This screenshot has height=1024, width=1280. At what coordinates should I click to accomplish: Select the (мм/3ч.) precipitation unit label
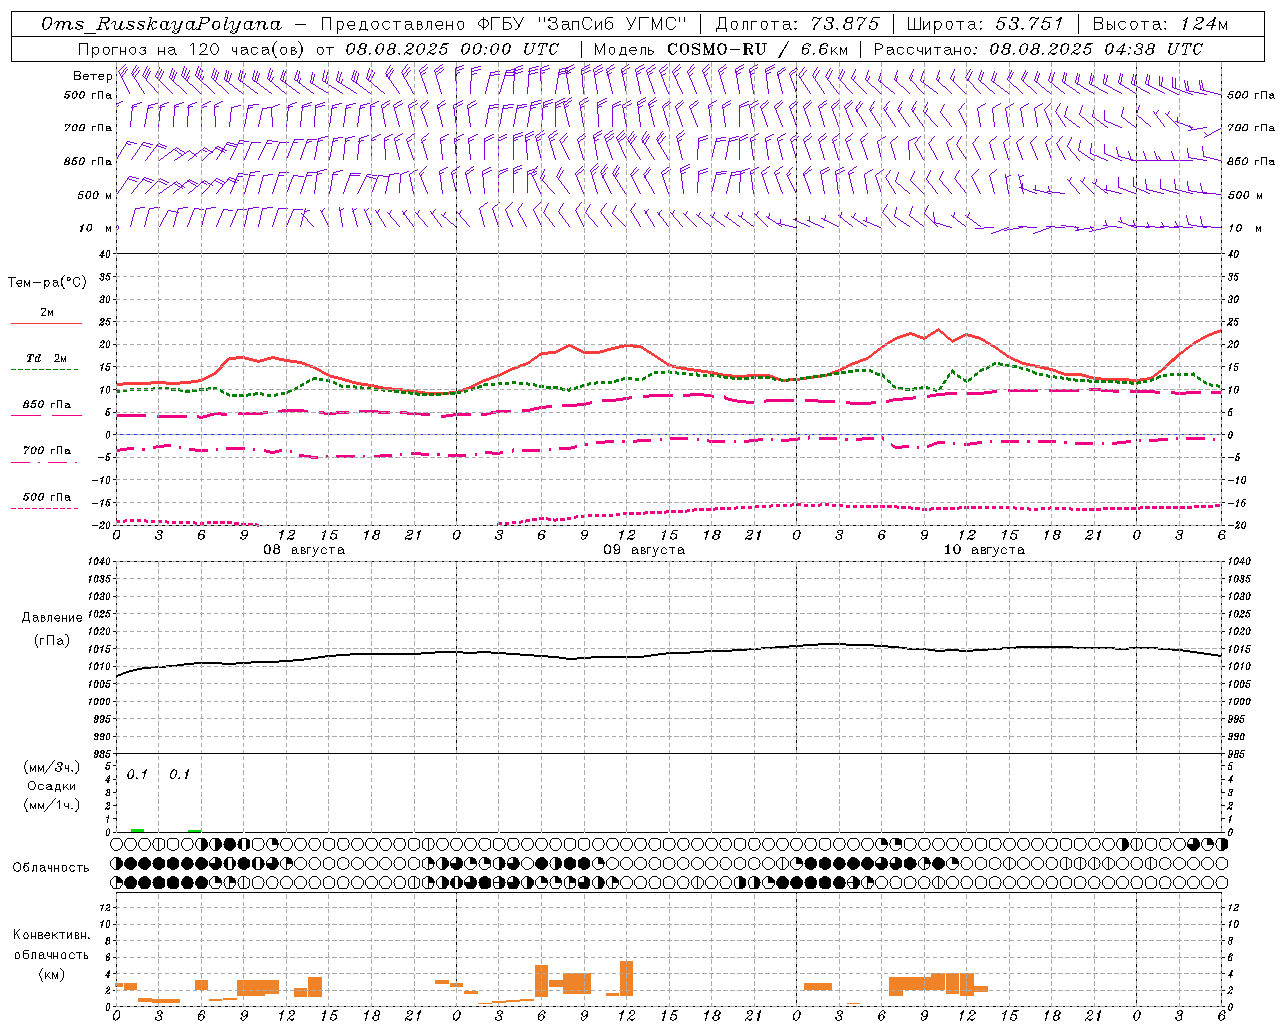(52, 768)
